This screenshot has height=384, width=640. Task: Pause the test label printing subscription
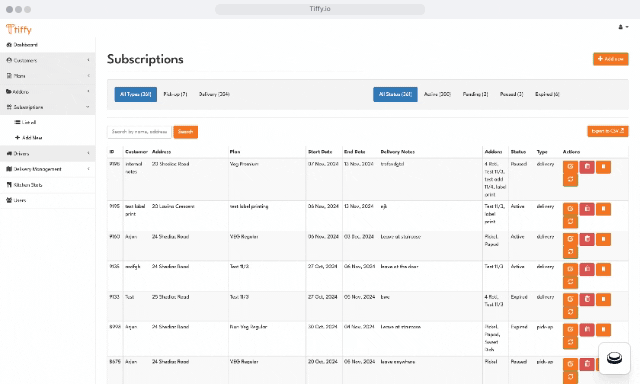click(x=603, y=209)
